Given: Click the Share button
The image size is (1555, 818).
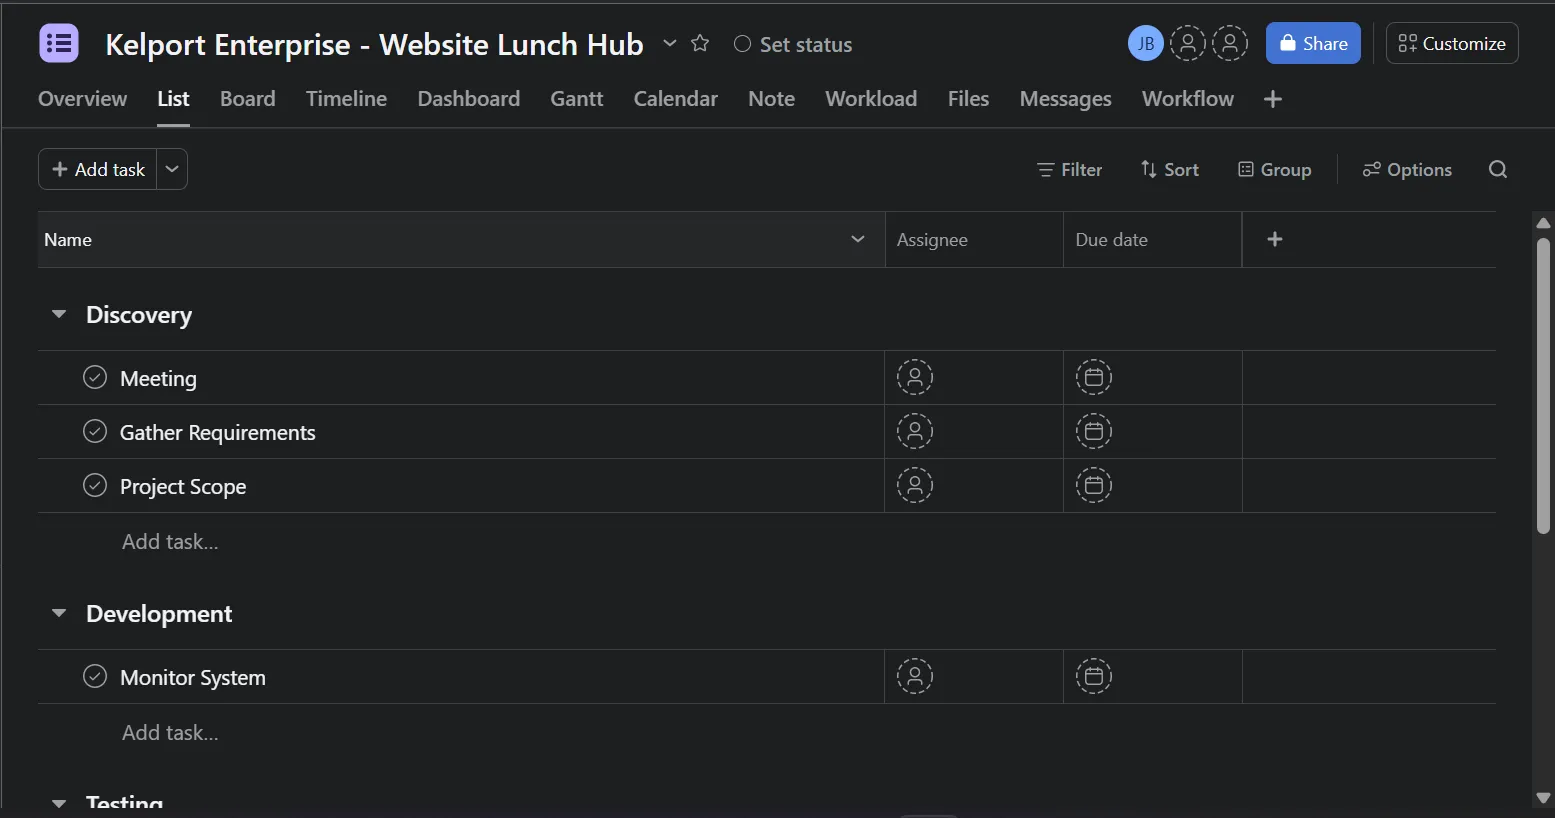Looking at the screenshot, I should [1313, 44].
